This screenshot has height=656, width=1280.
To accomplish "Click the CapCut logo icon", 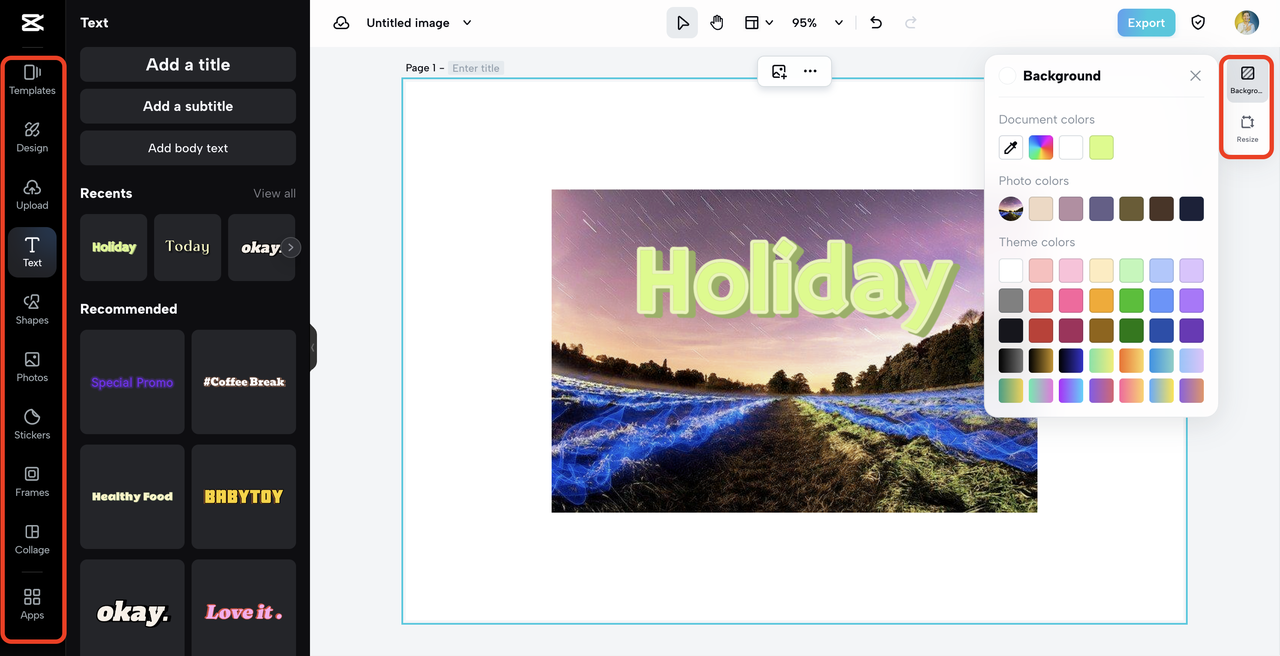I will pyautogui.click(x=32, y=23).
